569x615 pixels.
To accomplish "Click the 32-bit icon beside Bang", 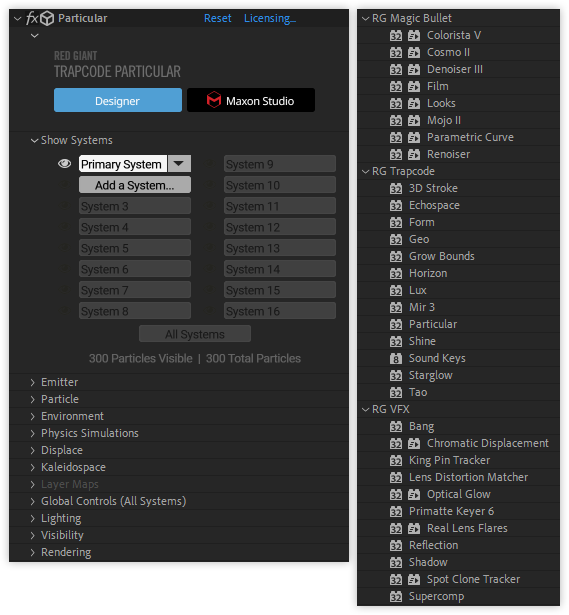I will click(396, 427).
